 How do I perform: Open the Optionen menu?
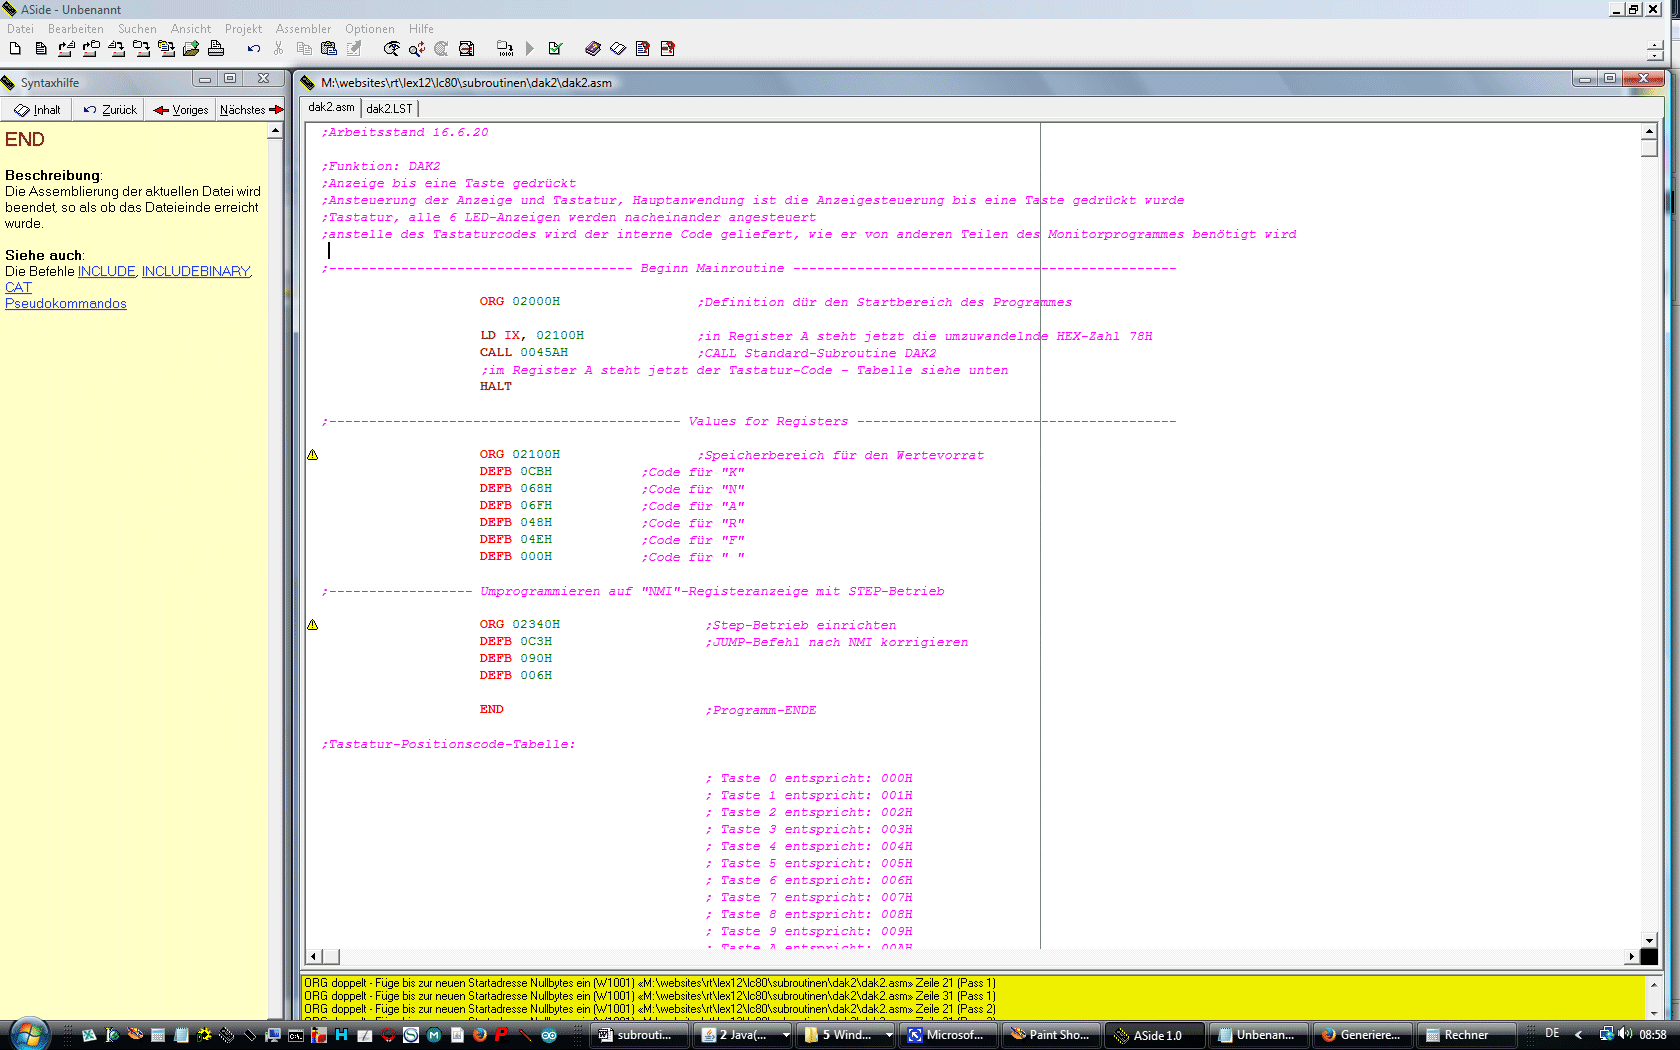pos(369,29)
